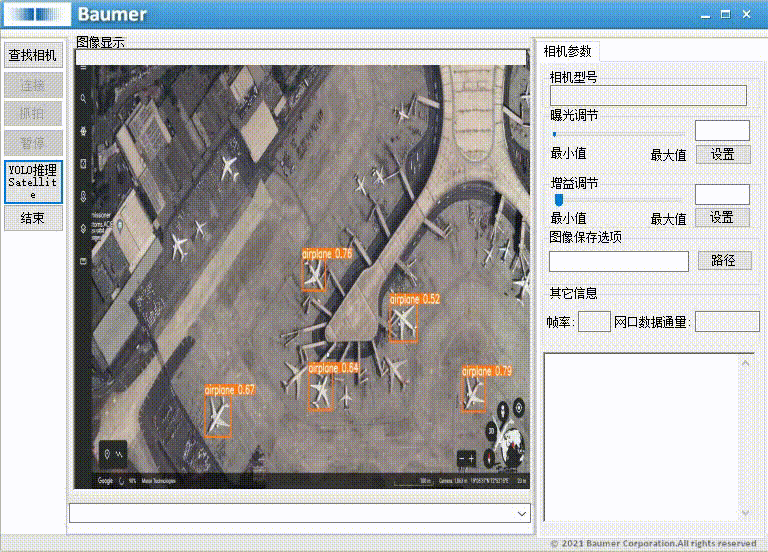Screen dimensions: 768x552
Task: Focus the 相机型号 text field
Action: (648, 96)
